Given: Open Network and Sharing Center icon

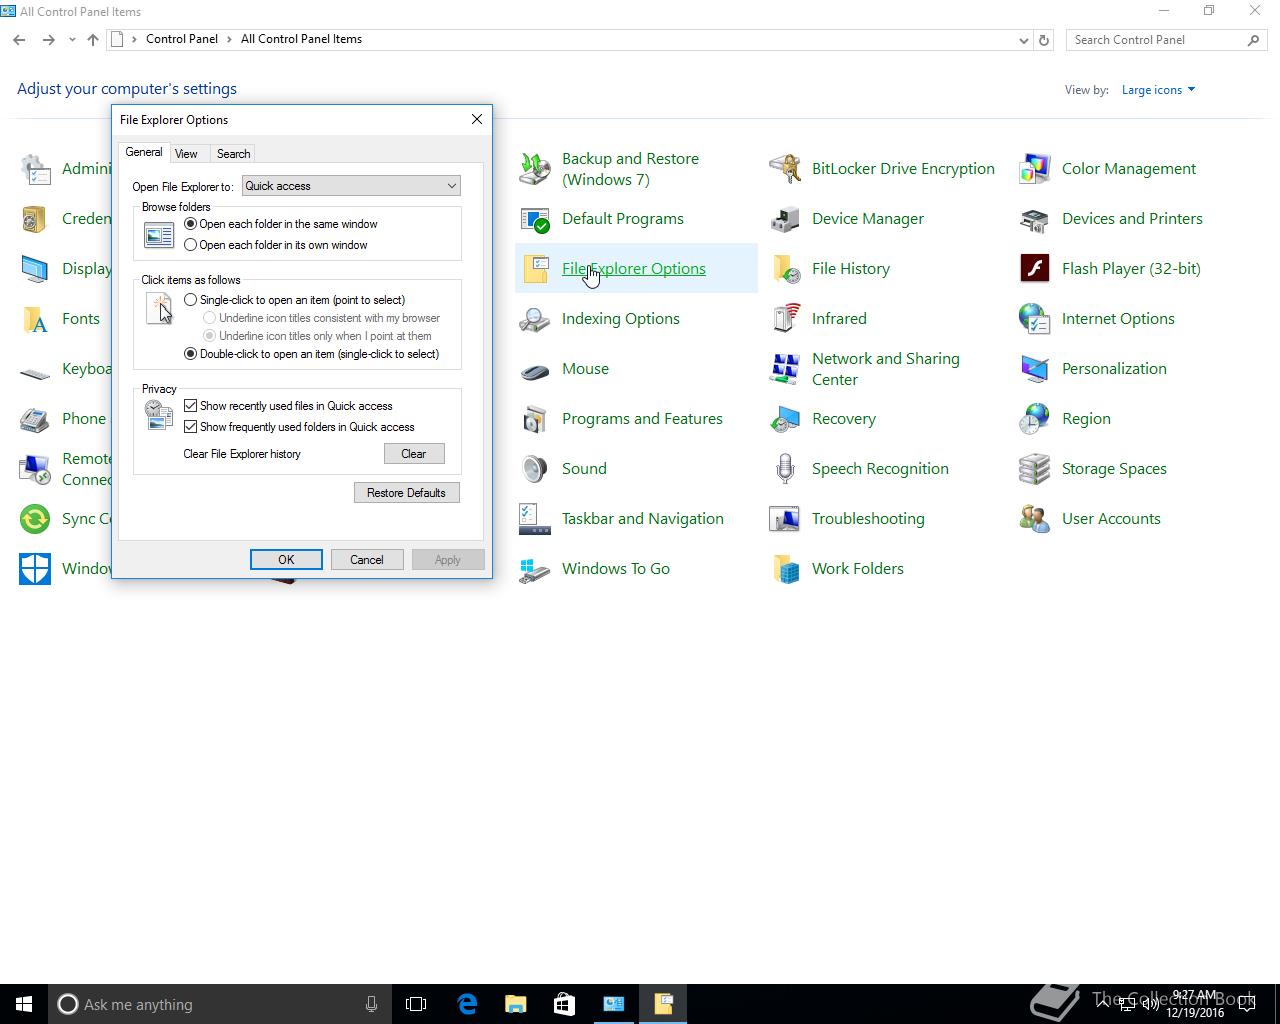Looking at the screenshot, I should (x=785, y=369).
